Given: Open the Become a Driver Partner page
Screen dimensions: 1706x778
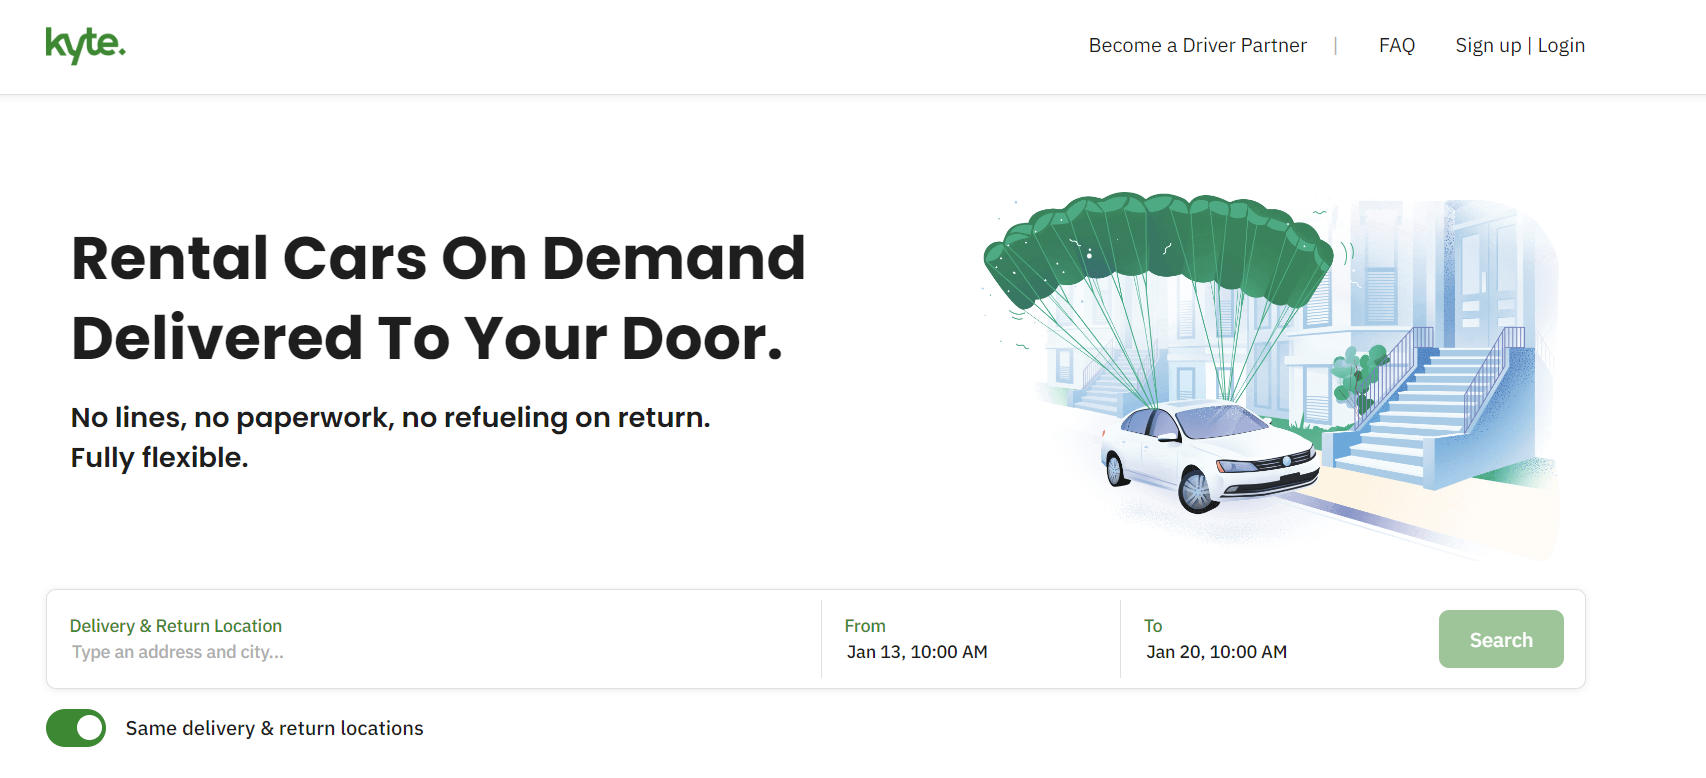Looking at the screenshot, I should pyautogui.click(x=1197, y=46).
